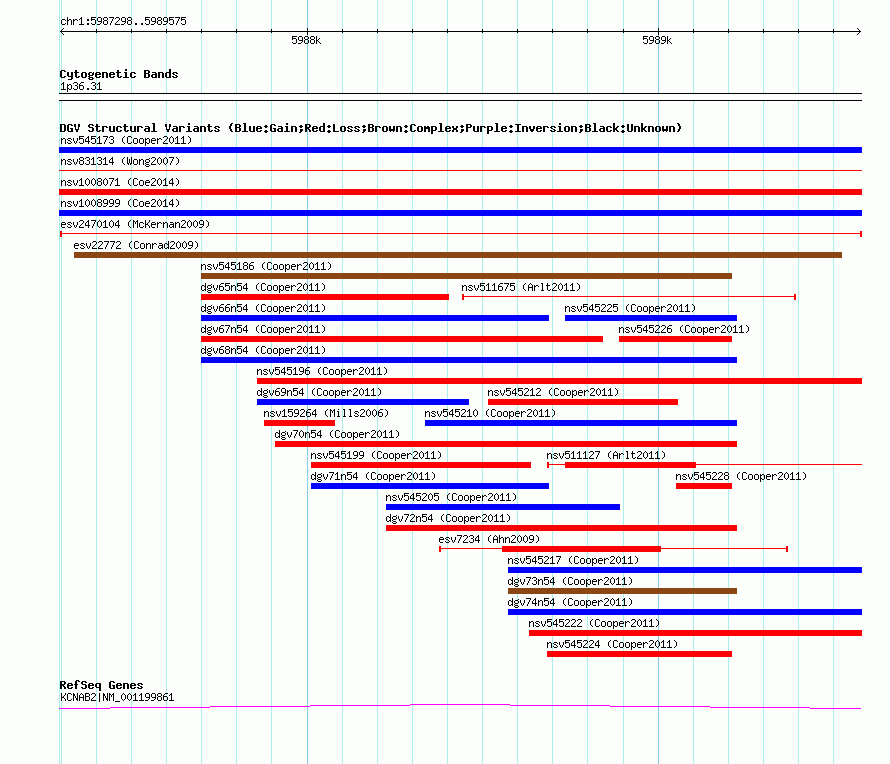Open the nsv511675 (Arlt2011) variant line
This screenshot has height=764, width=890.
[629, 297]
